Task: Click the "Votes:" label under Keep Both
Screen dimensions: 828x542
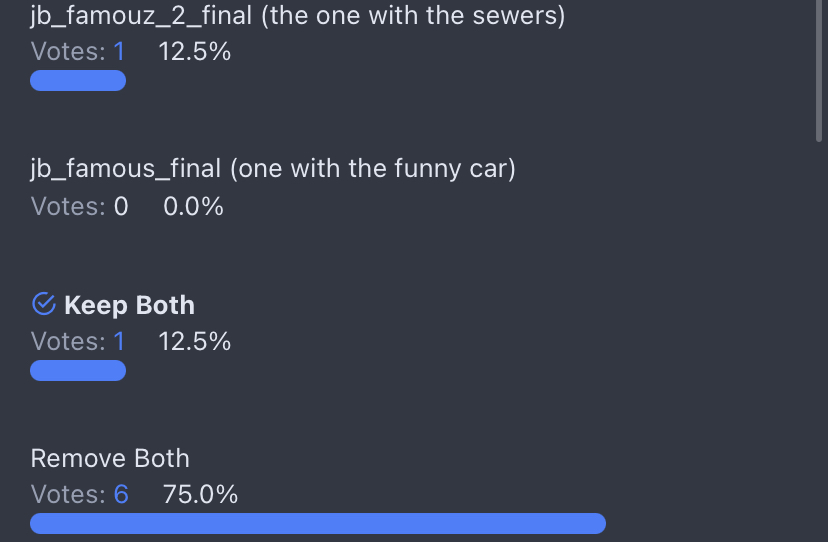Action: 68,342
